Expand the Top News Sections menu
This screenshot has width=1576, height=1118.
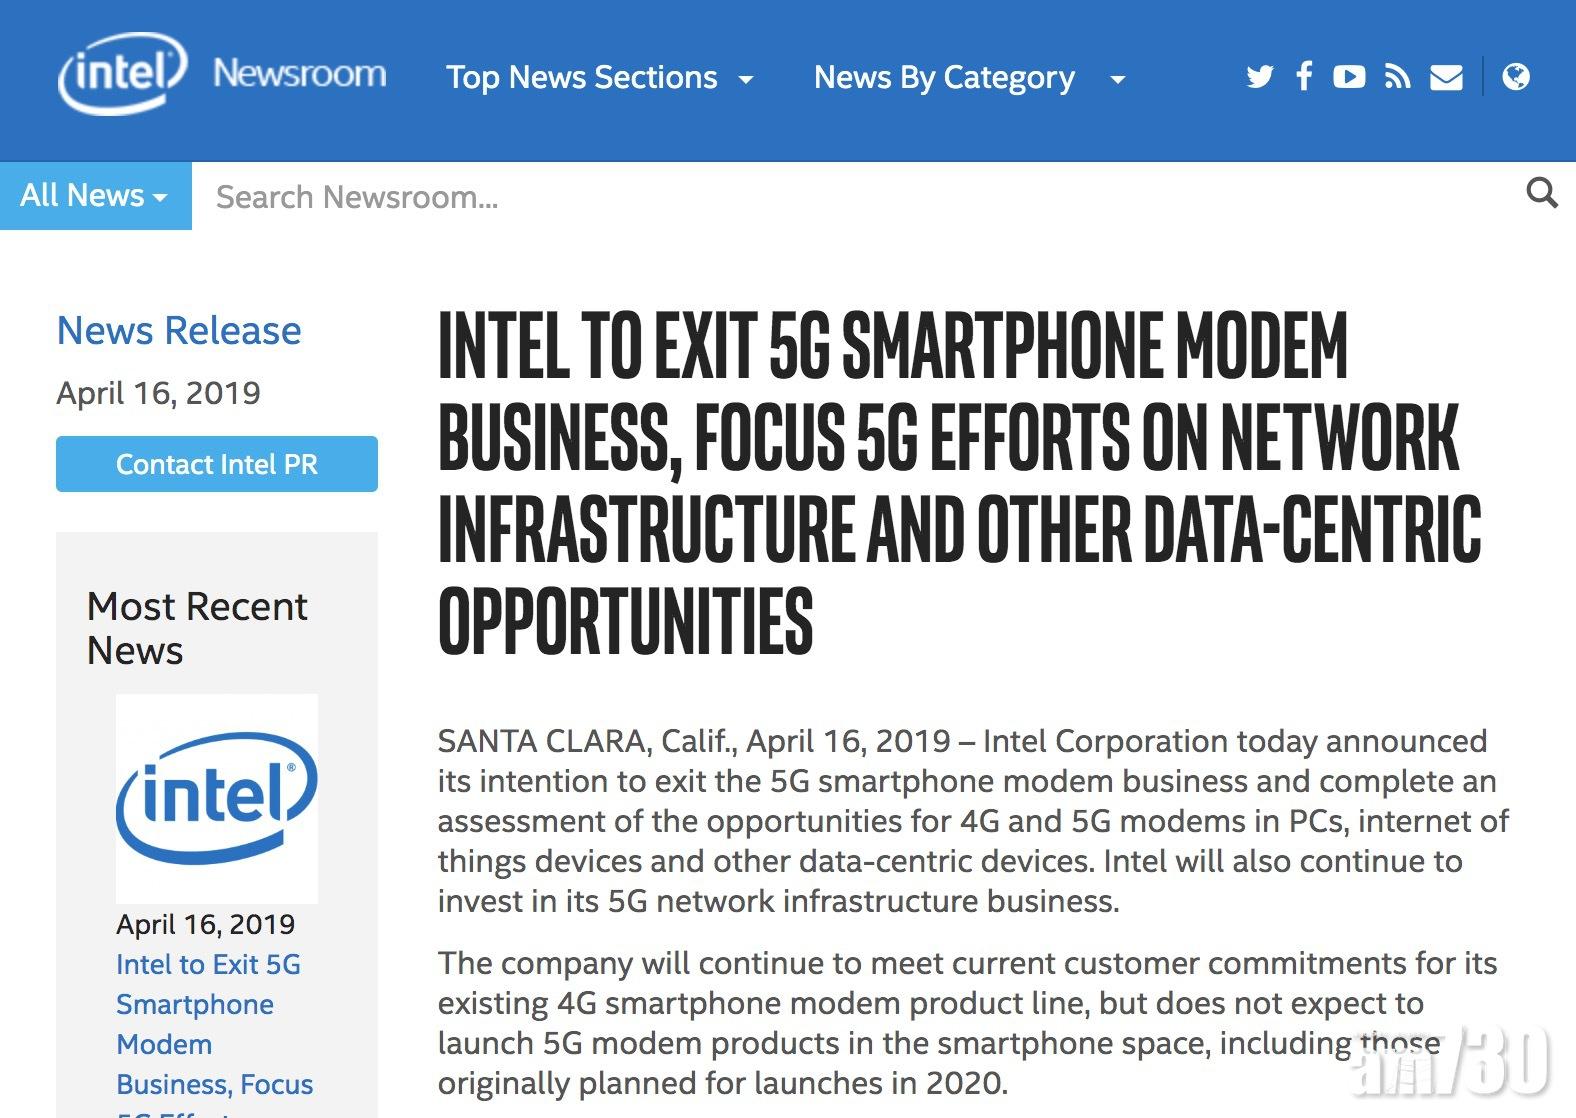(599, 78)
